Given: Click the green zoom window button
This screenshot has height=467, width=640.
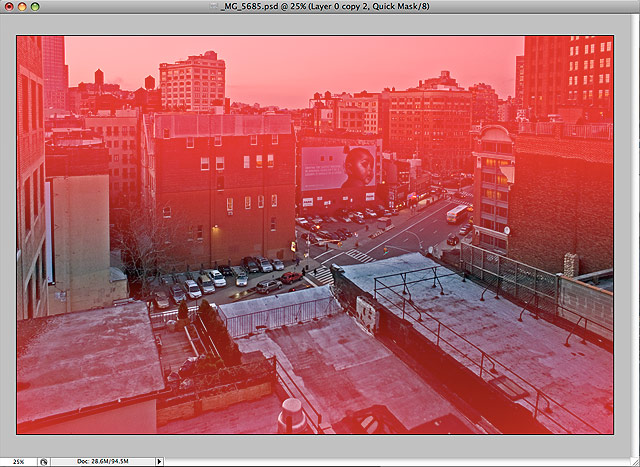Looking at the screenshot, I should [35, 7].
